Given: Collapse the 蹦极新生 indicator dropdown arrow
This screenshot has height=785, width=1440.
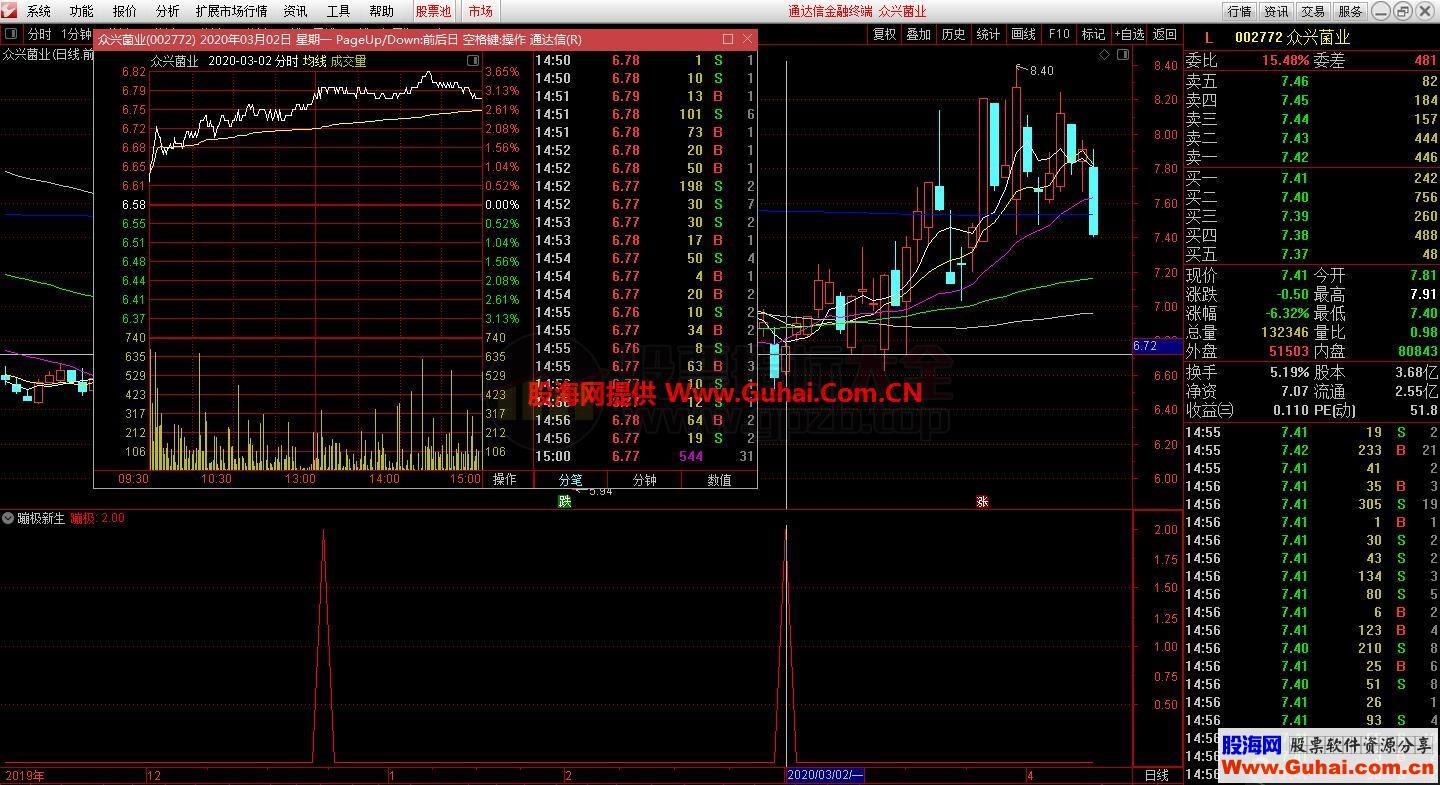Looking at the screenshot, I should [x=8, y=518].
